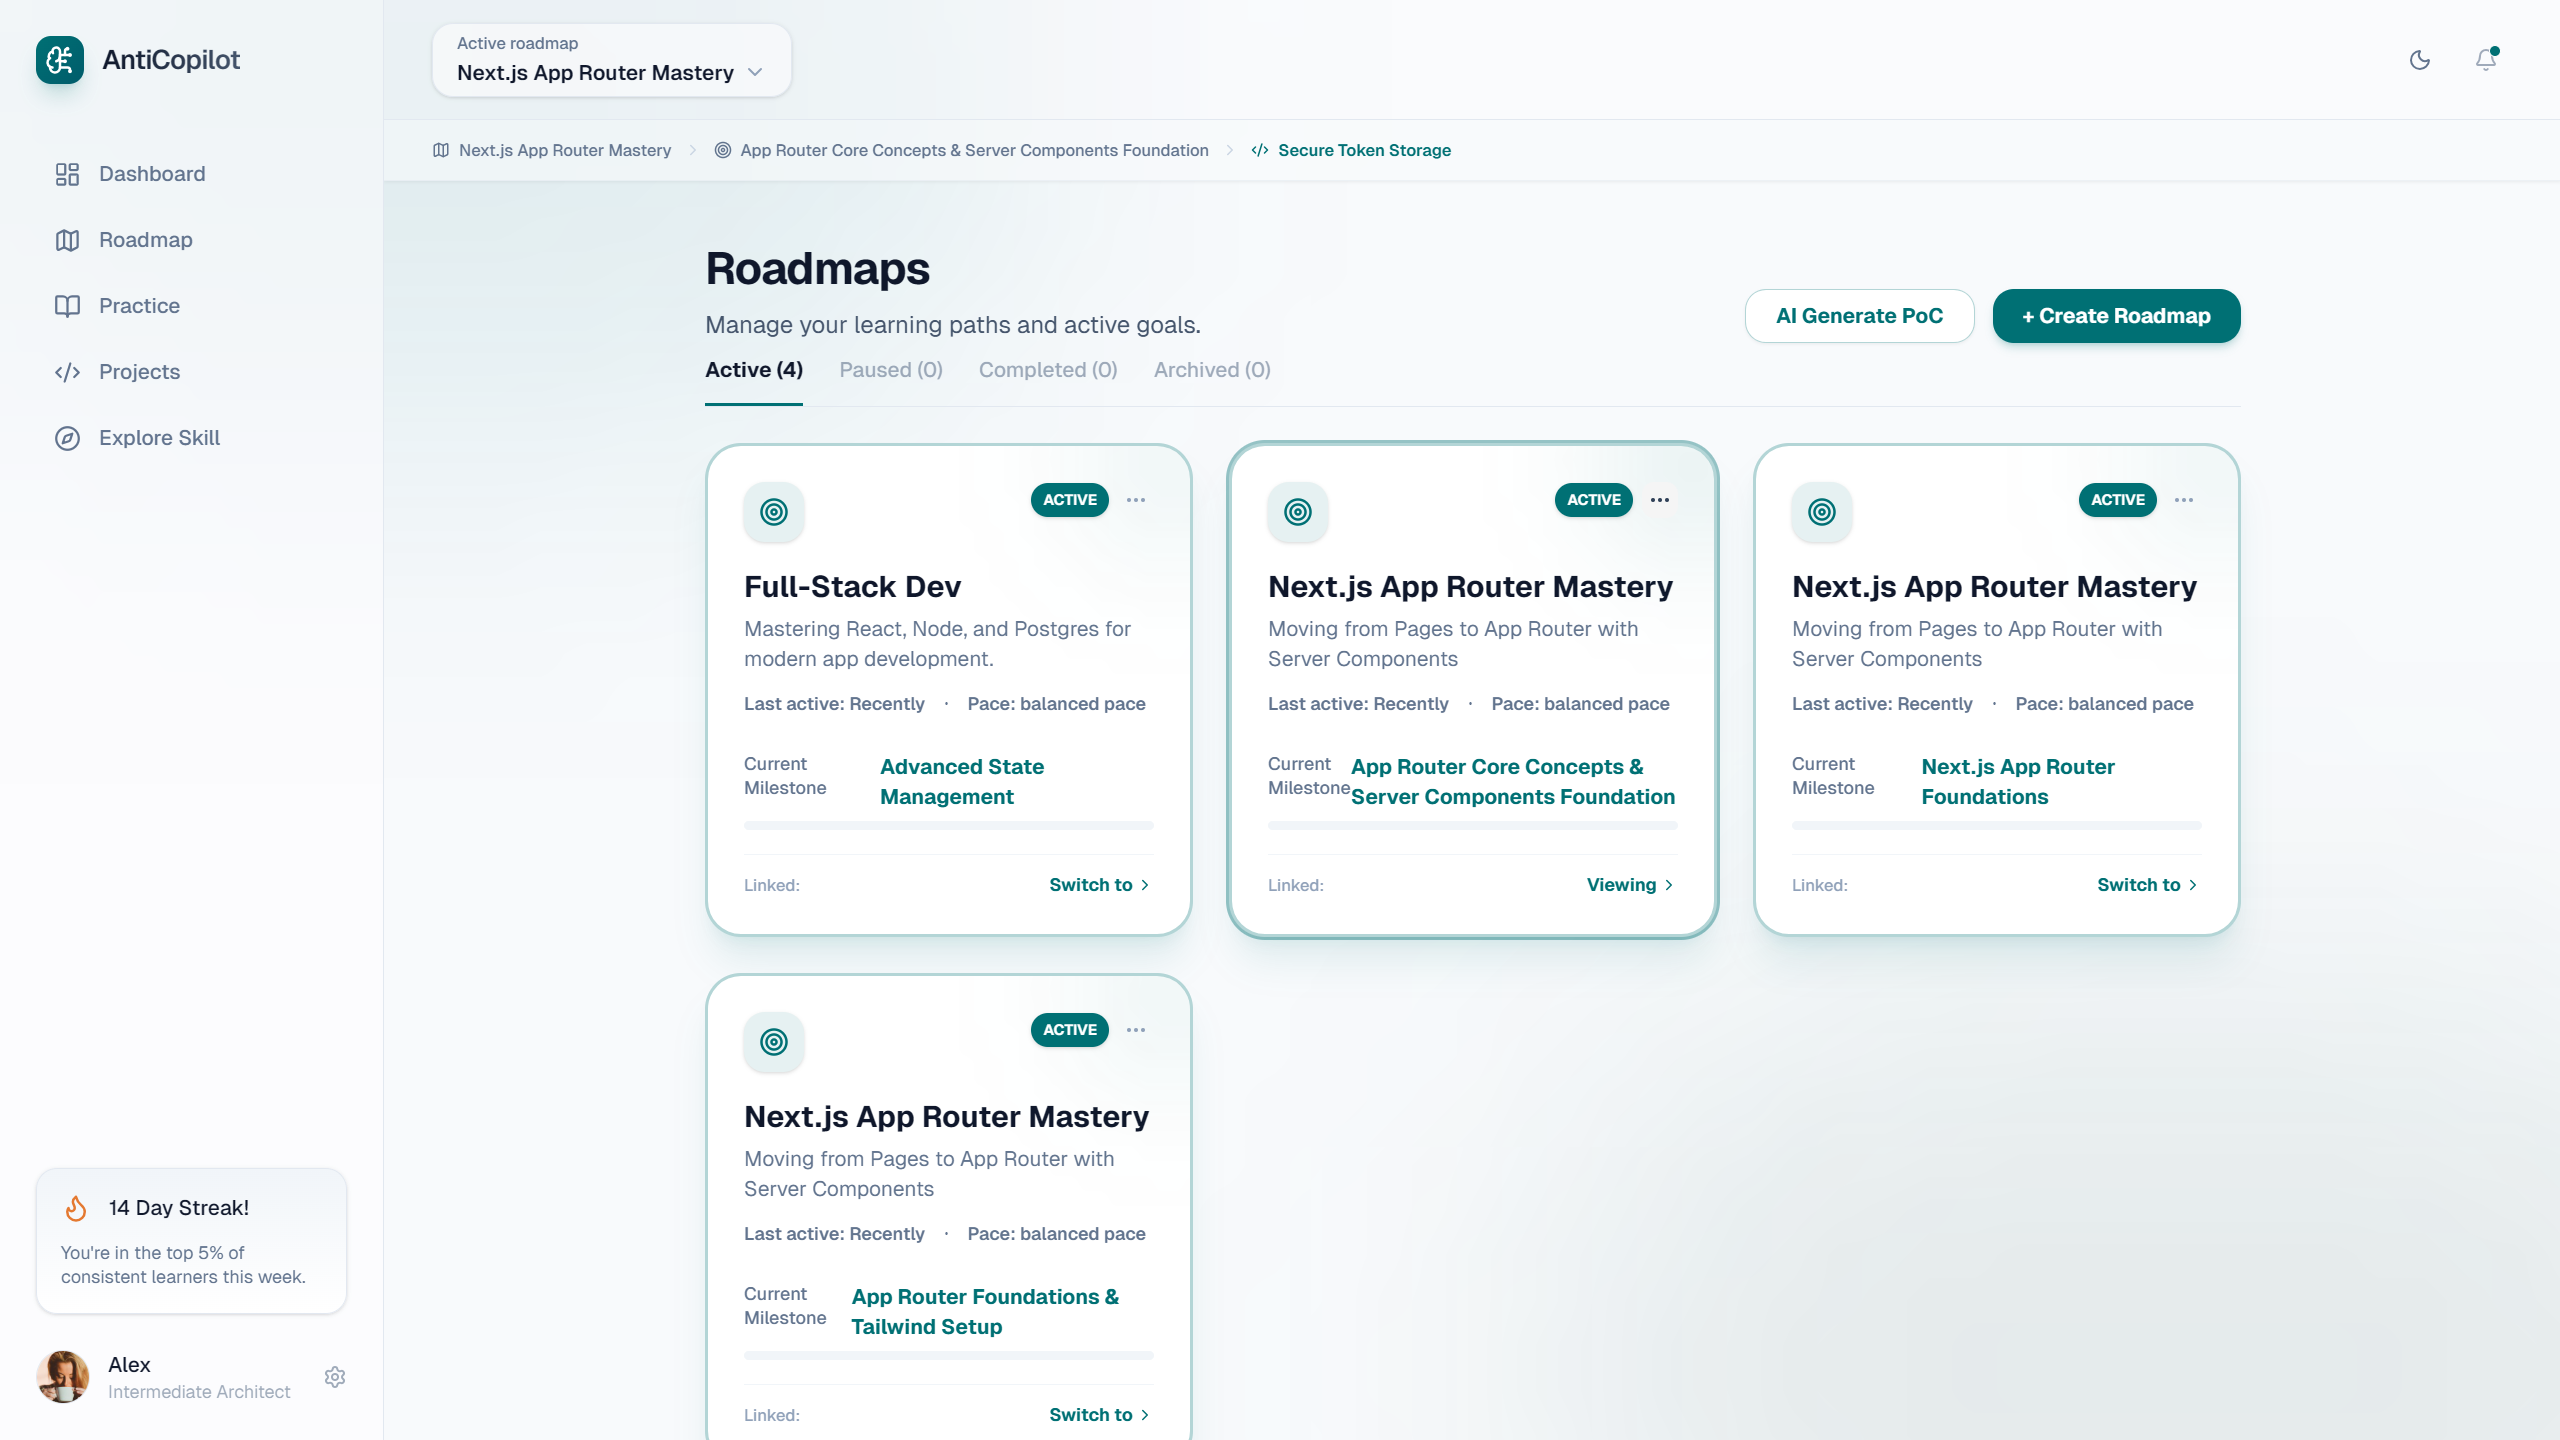Click the ACTIVE badge on the Tailwind Setup card
The image size is (2560, 1440).
click(x=1070, y=1030)
